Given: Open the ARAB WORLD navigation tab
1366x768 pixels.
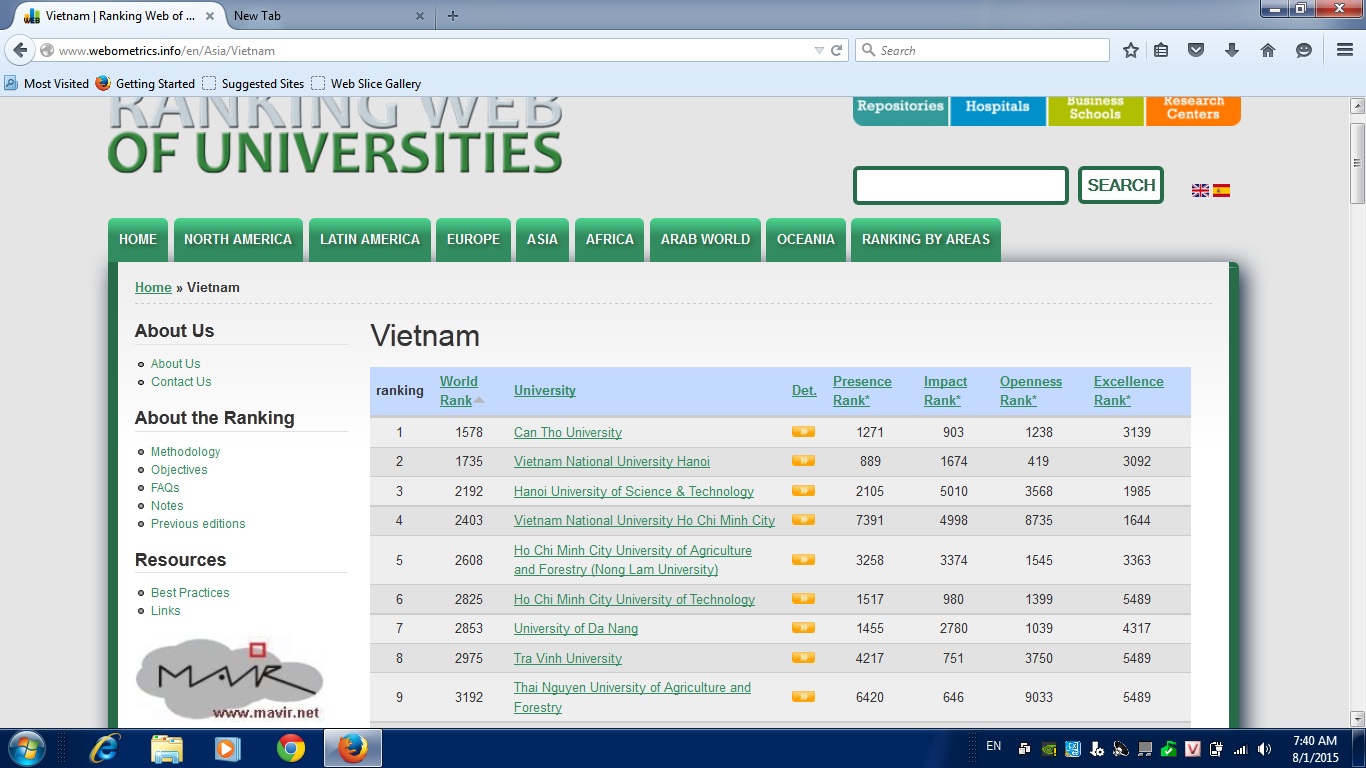Looking at the screenshot, I should pyautogui.click(x=705, y=240).
